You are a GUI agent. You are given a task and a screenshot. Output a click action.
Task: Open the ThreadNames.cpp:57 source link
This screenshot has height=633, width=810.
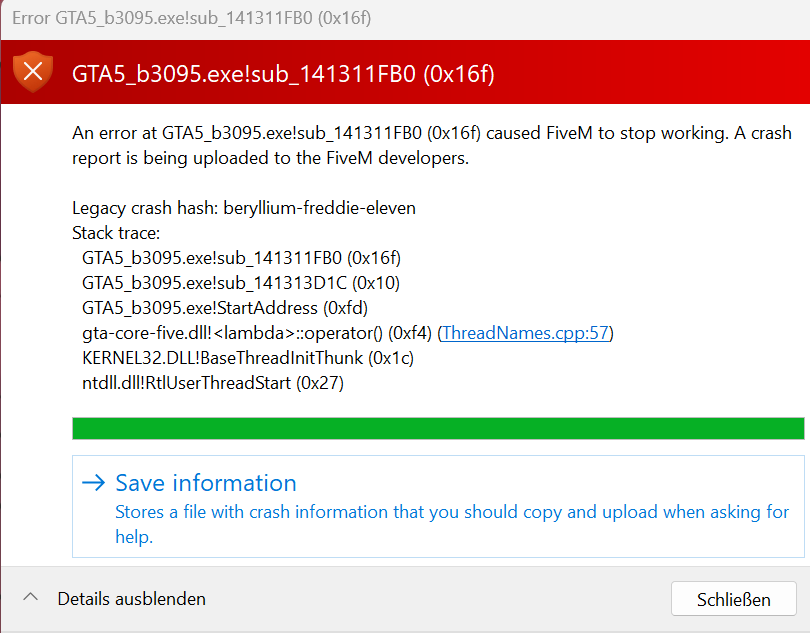[525, 333]
